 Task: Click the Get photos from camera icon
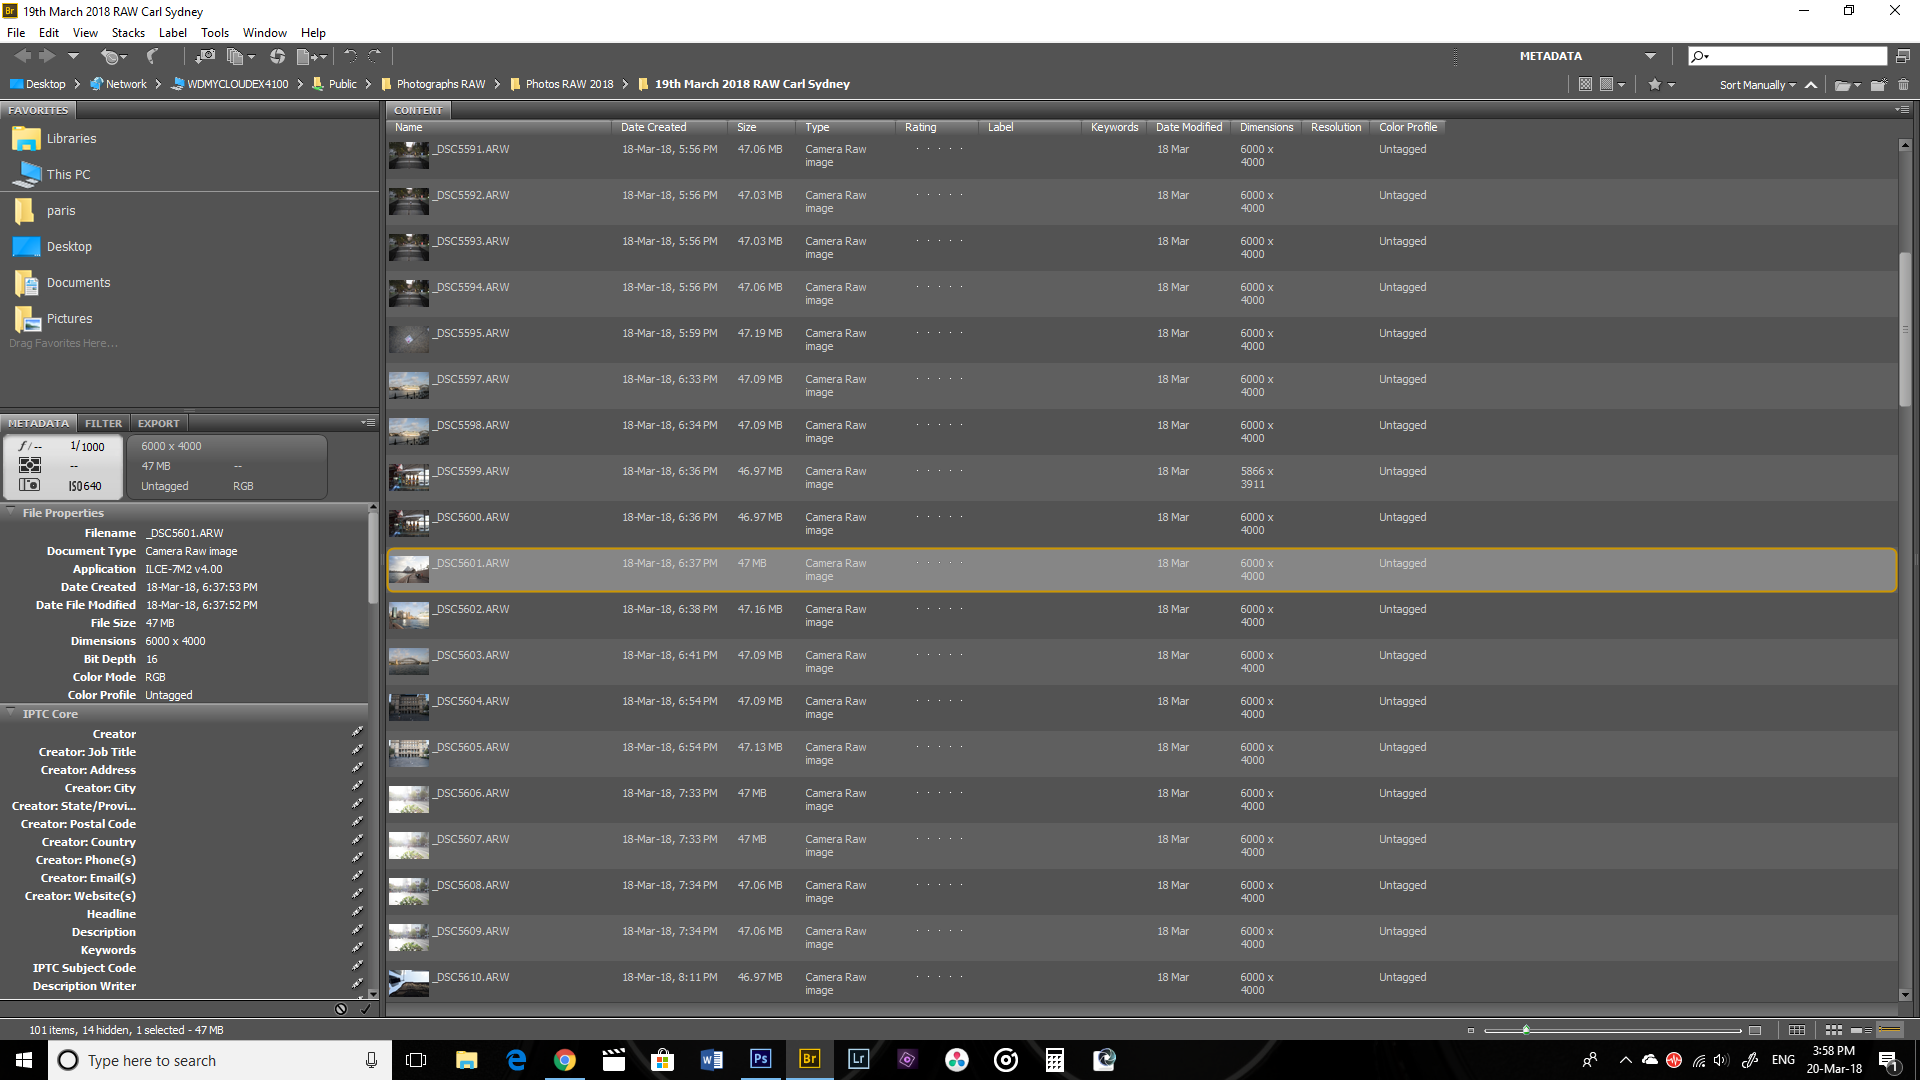(205, 56)
